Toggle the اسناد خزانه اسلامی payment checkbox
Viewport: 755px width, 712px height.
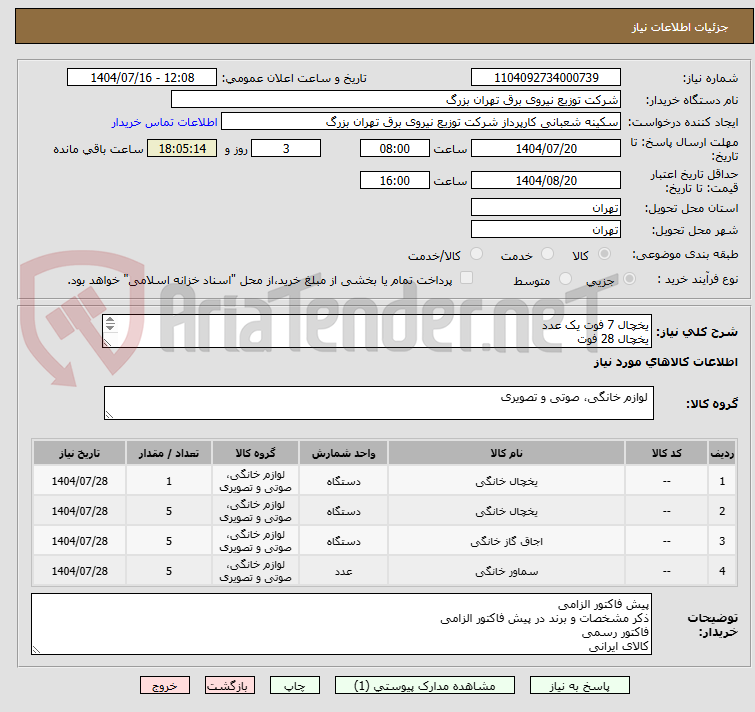pyautogui.click(x=466, y=278)
